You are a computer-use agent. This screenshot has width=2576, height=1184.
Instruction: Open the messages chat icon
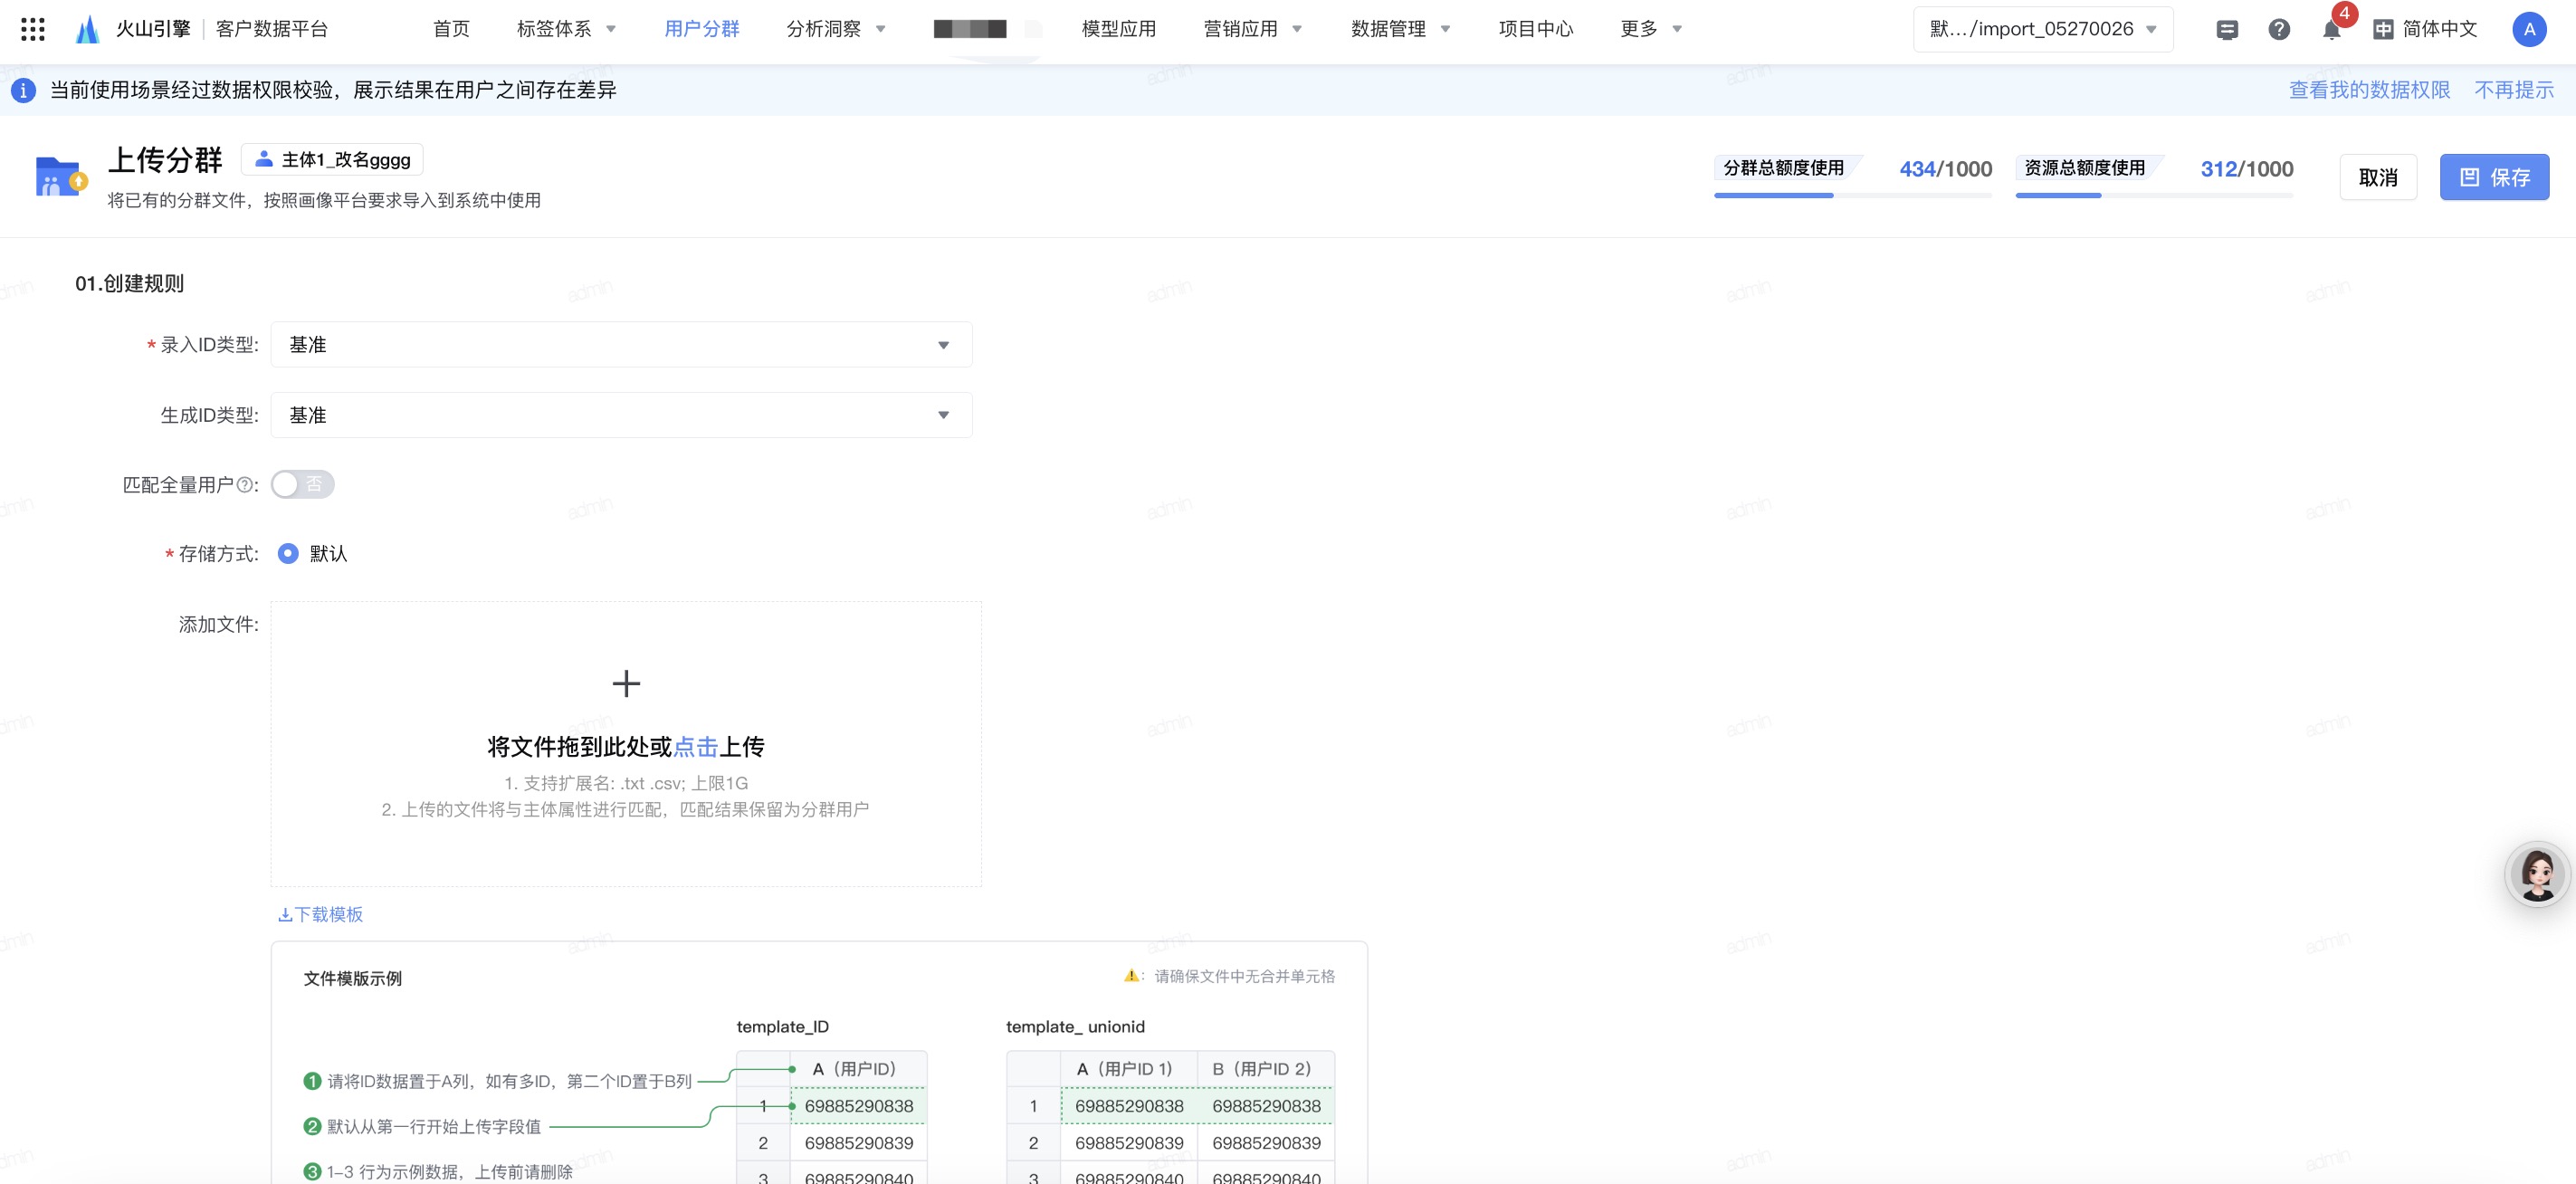pos(2226,30)
